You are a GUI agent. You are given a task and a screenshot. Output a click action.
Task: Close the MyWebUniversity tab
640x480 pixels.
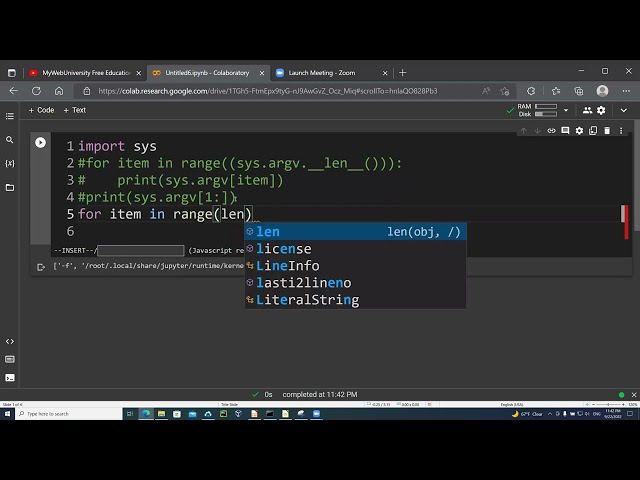point(139,73)
